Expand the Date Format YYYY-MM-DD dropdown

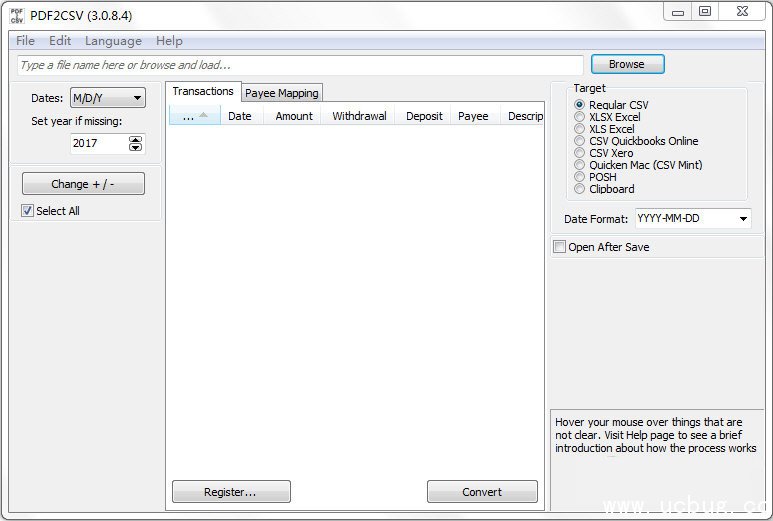[x=692, y=219]
